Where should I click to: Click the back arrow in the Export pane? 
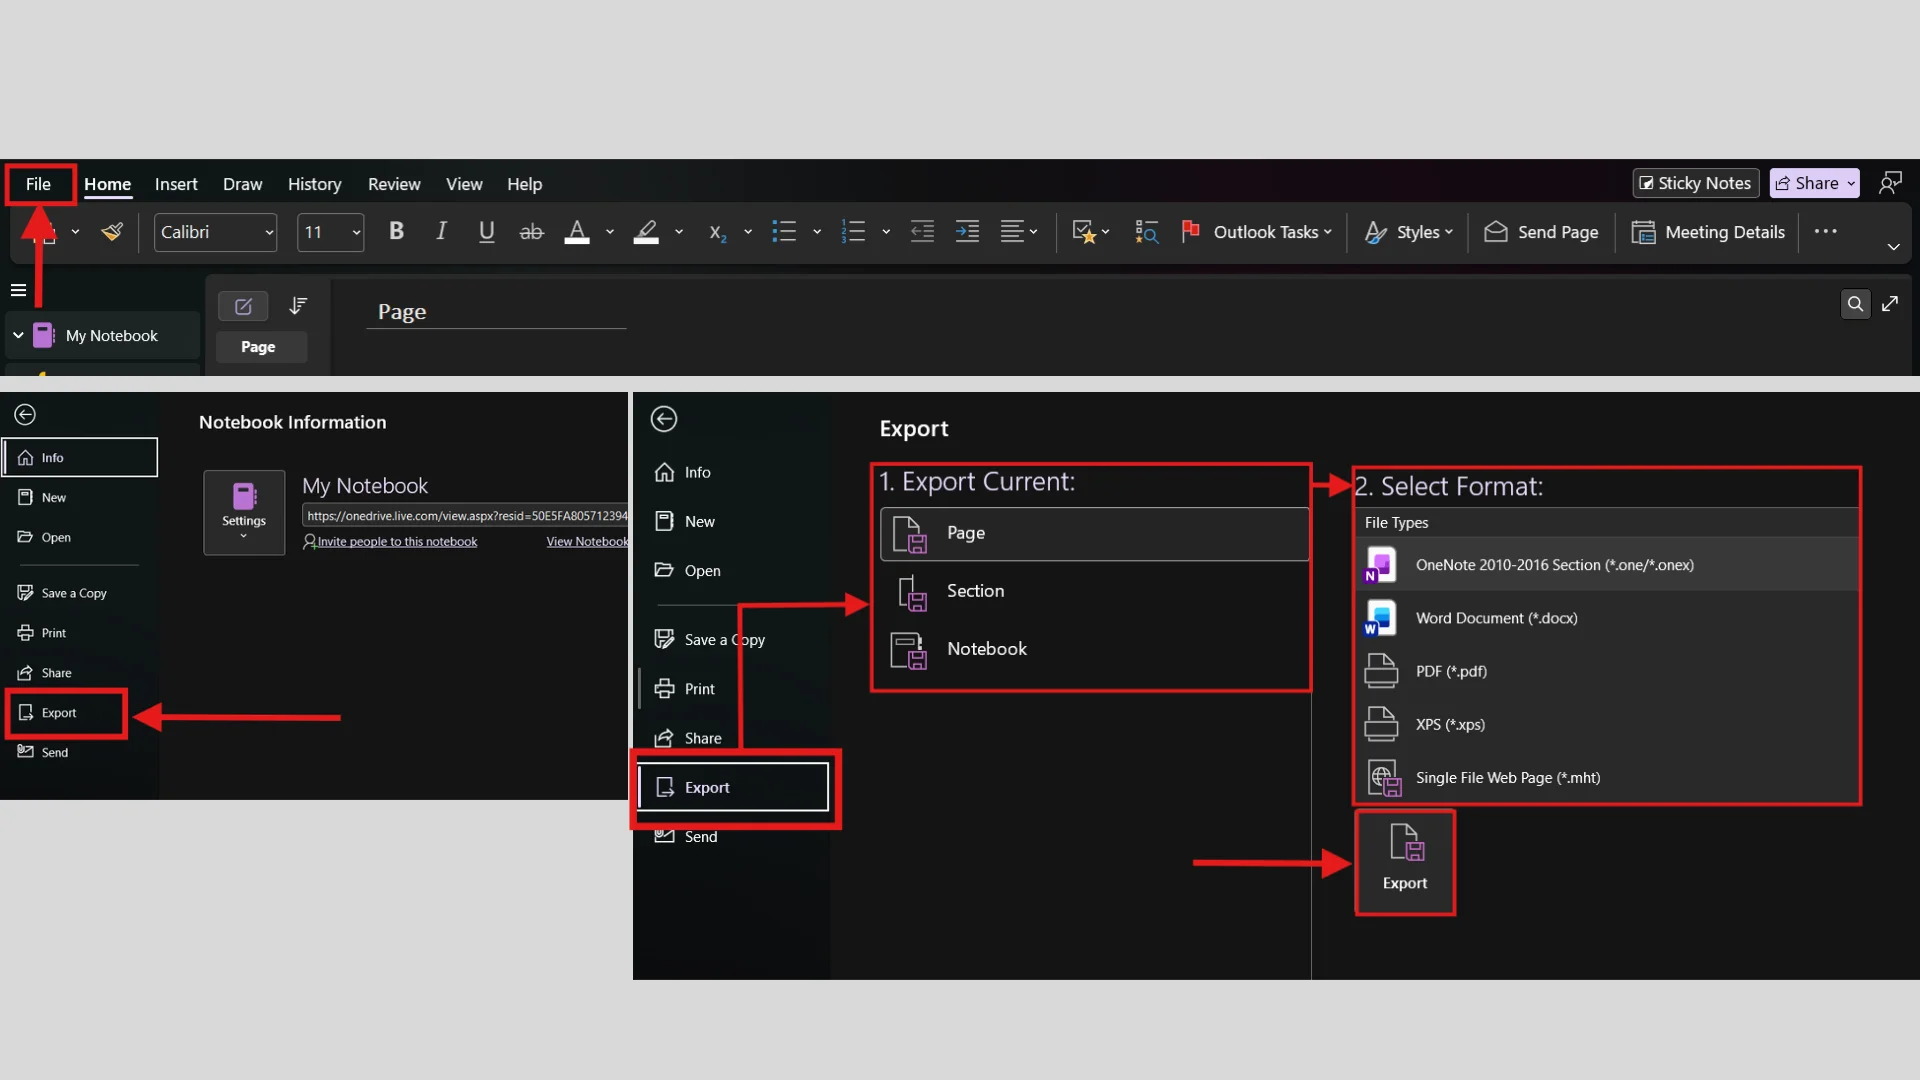coord(664,419)
